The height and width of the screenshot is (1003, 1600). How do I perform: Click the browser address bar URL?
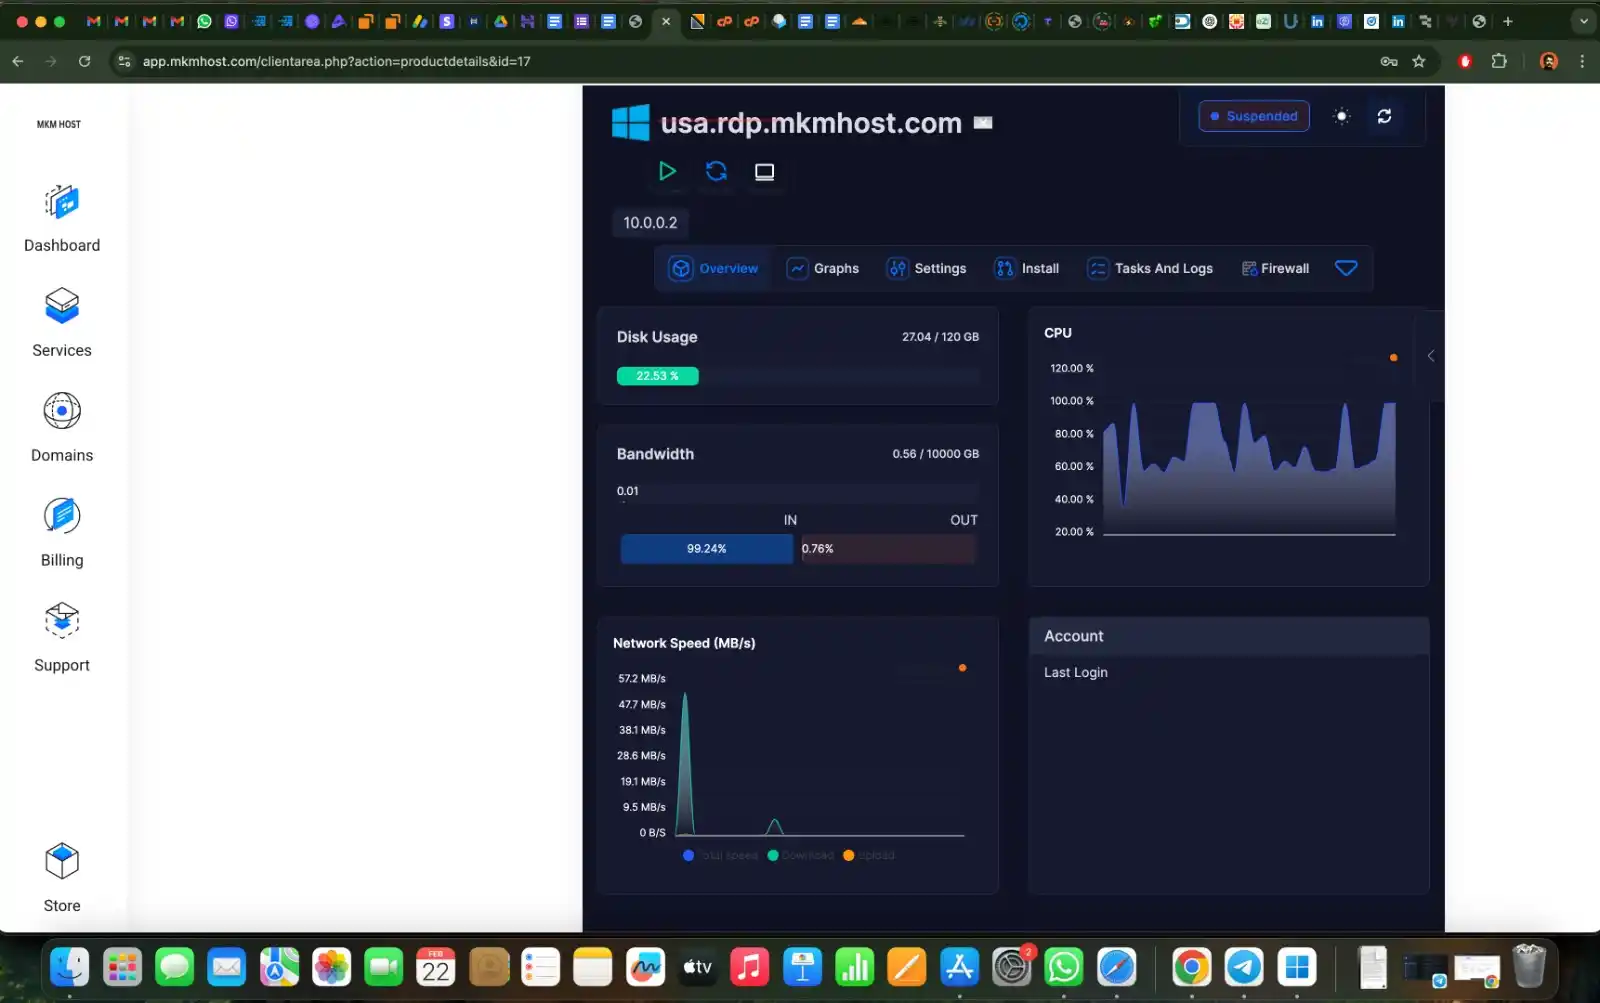click(x=336, y=61)
